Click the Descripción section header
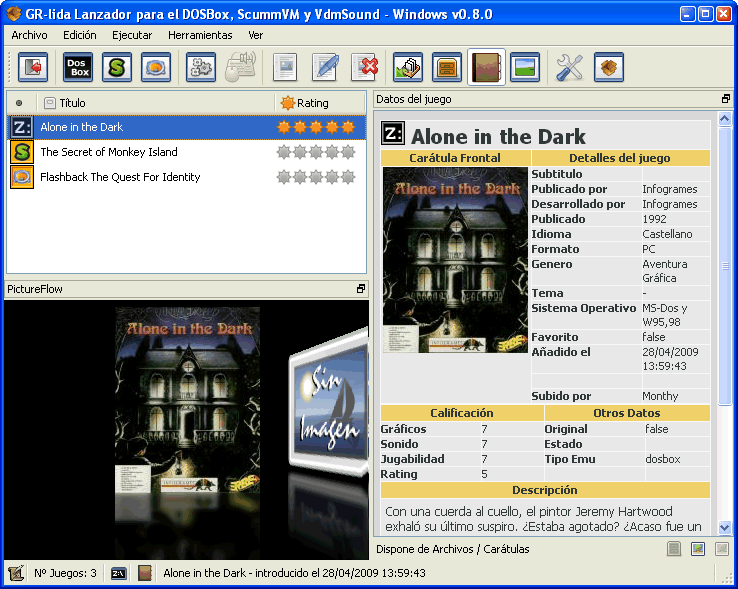Screen dimensions: 738x589 tap(545, 490)
